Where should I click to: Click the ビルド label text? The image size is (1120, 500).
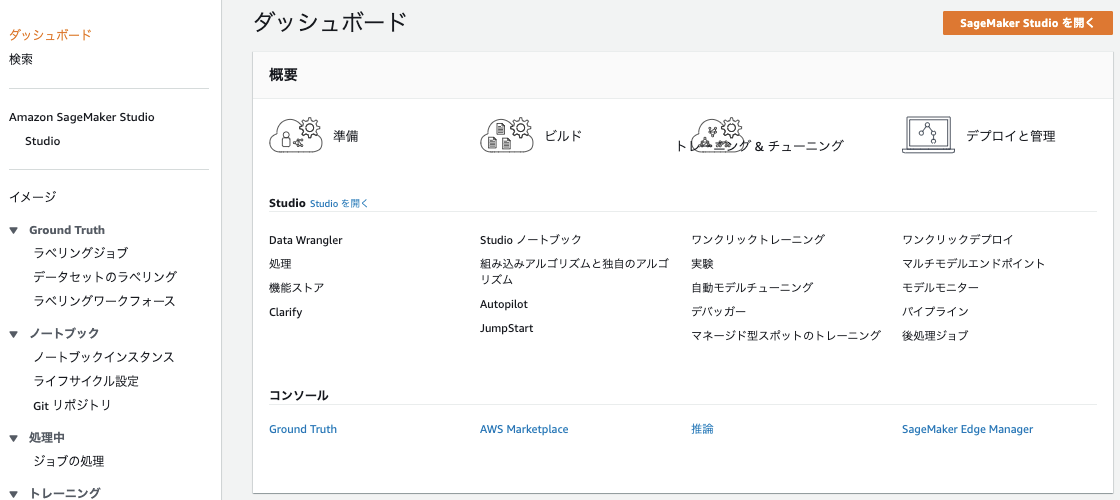point(563,136)
